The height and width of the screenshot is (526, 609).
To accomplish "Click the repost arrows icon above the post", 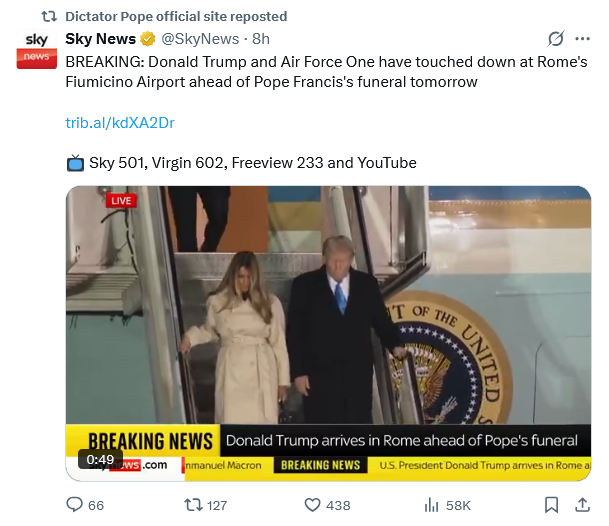I will click(47, 16).
